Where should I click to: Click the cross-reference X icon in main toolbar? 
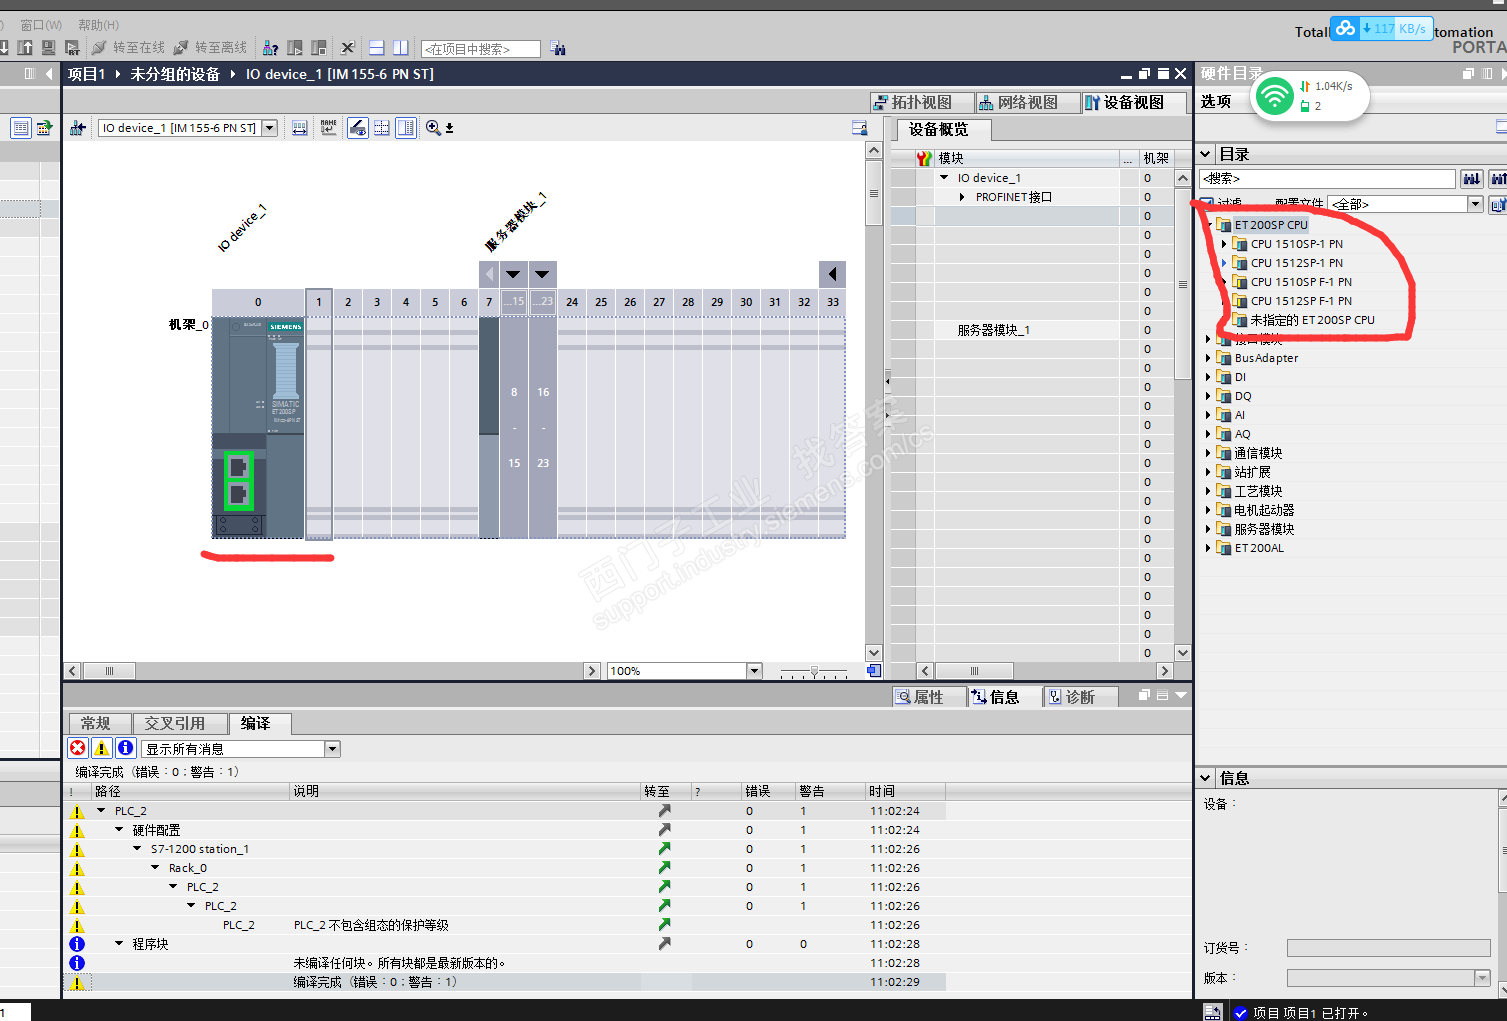[x=347, y=48]
